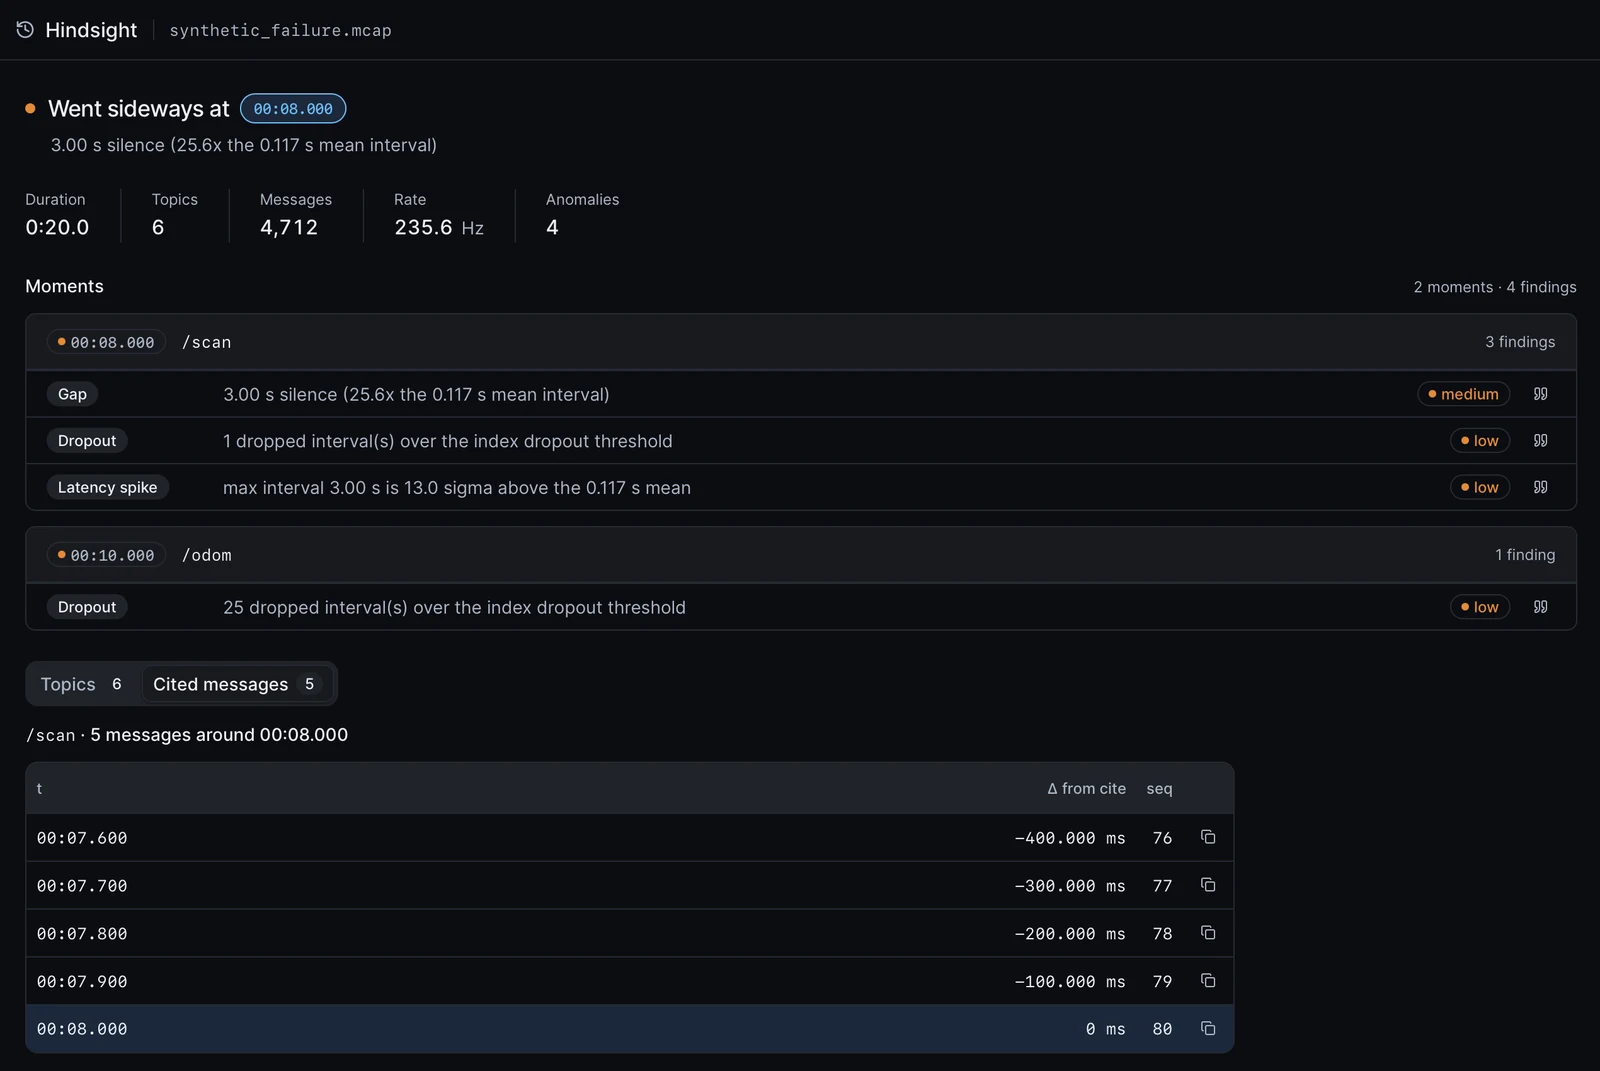Collapse the /odom moment with 1 finding
This screenshot has width=1600, height=1071.
801,555
